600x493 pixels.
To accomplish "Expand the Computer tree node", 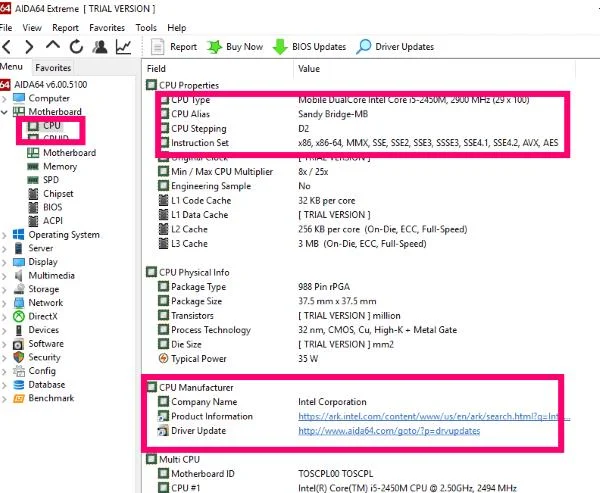I will pyautogui.click(x=4, y=99).
